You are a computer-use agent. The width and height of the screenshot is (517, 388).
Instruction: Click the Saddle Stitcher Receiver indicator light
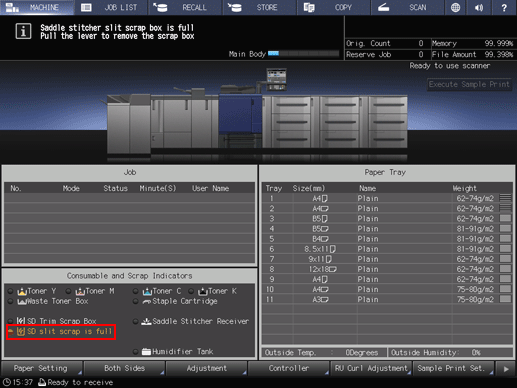(135, 321)
